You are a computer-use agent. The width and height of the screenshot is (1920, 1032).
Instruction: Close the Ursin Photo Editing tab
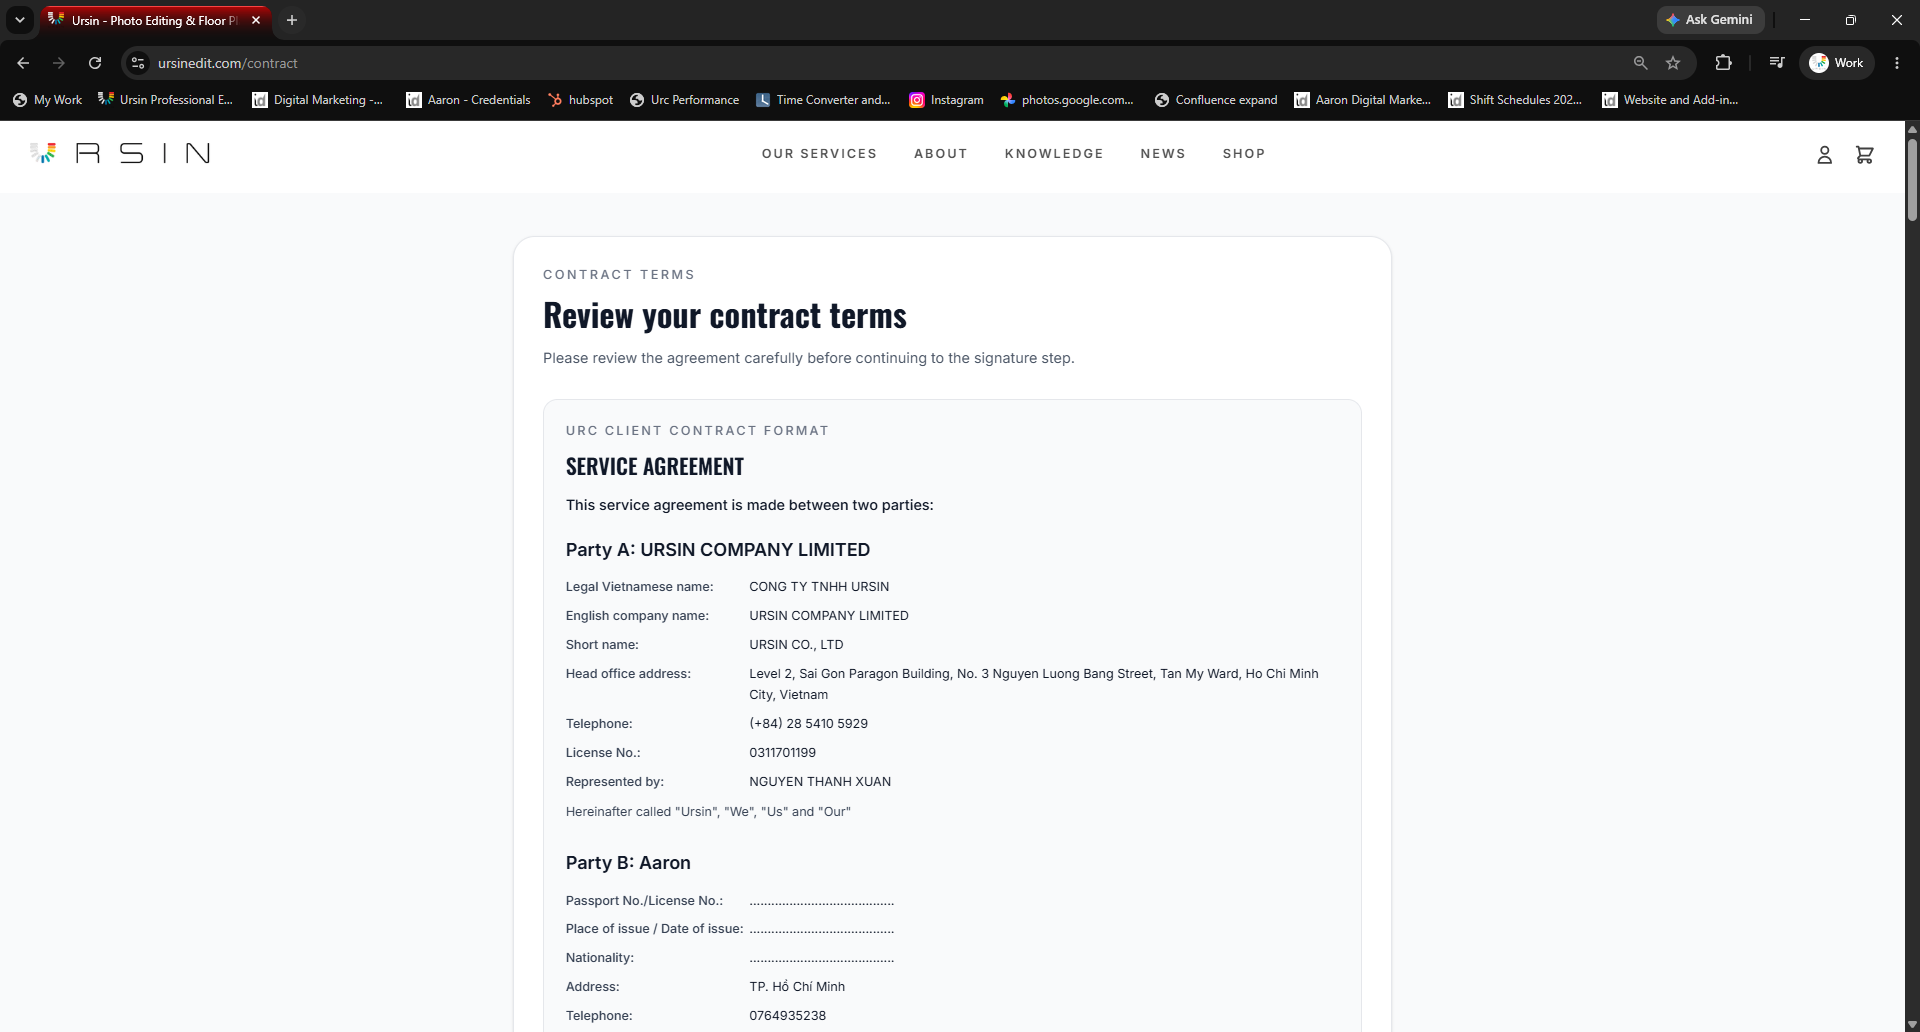tap(256, 20)
